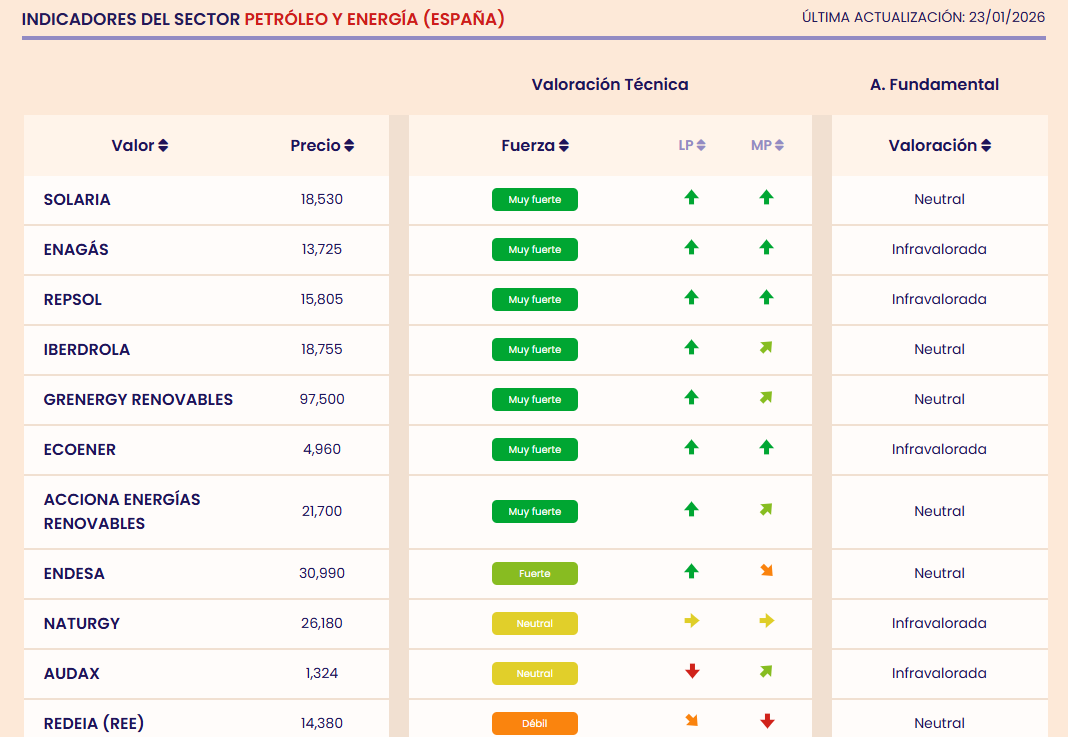
Task: Click ENDESA LP up arrow
Action: [x=691, y=571]
